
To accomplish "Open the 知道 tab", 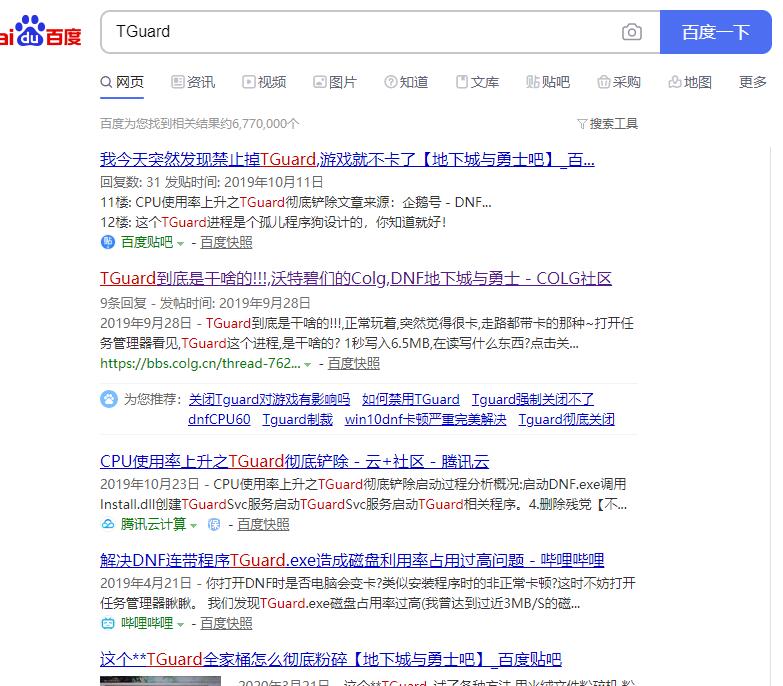I will [406, 82].
